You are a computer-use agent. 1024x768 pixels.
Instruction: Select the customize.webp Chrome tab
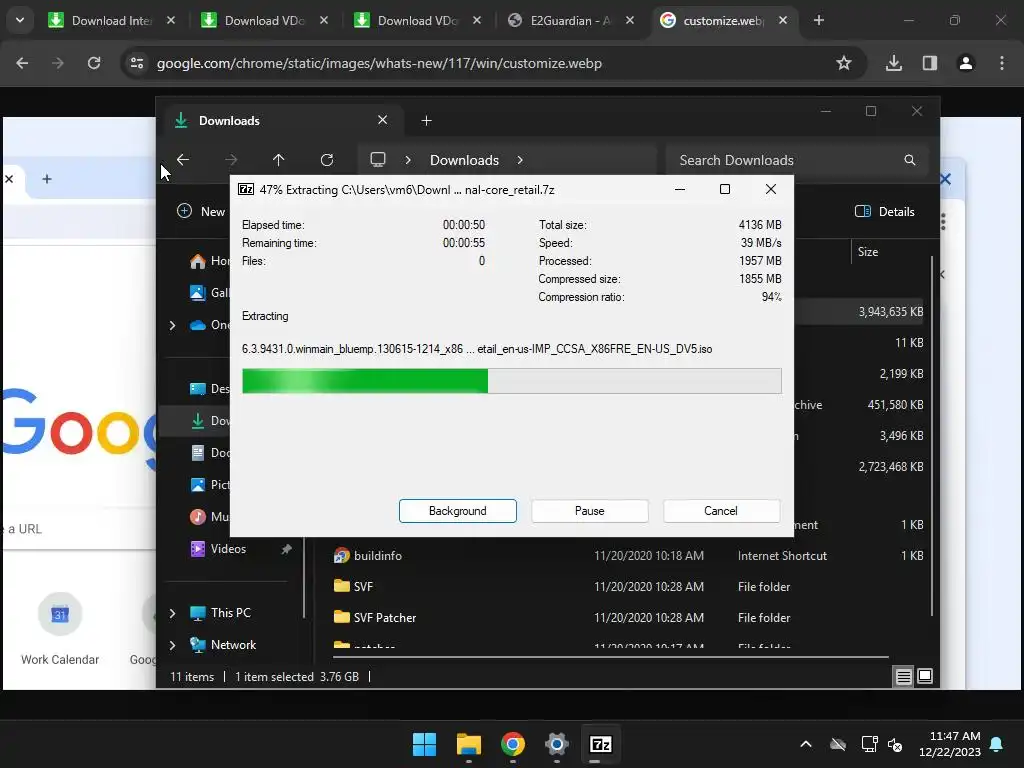click(724, 20)
